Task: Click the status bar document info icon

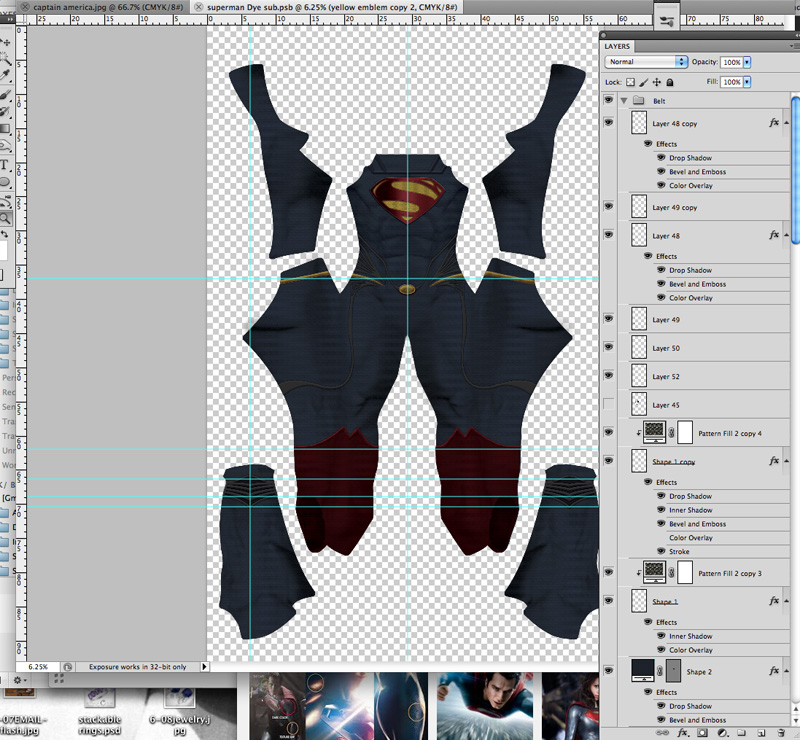Action: tap(68, 667)
